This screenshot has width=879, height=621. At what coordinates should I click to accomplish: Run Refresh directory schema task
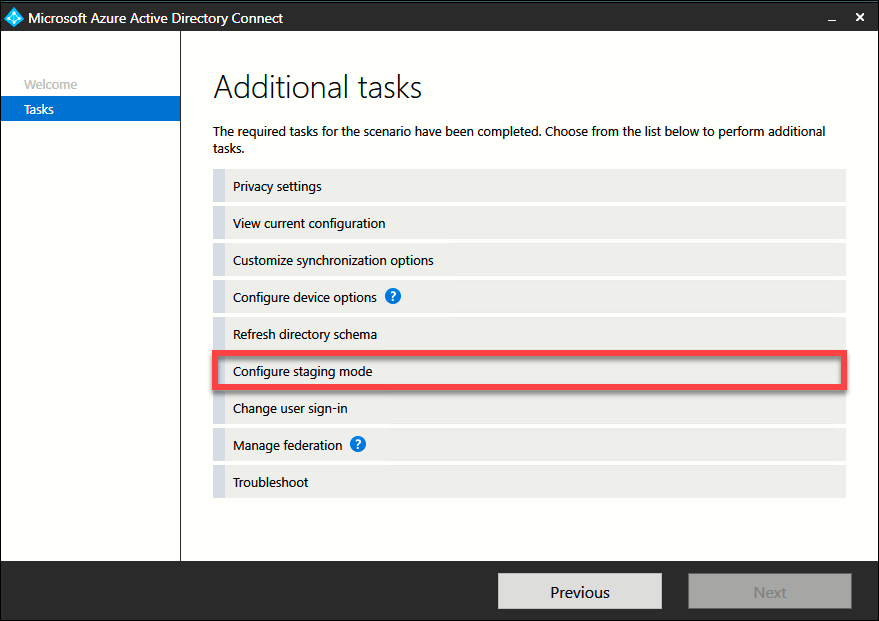tap(305, 334)
